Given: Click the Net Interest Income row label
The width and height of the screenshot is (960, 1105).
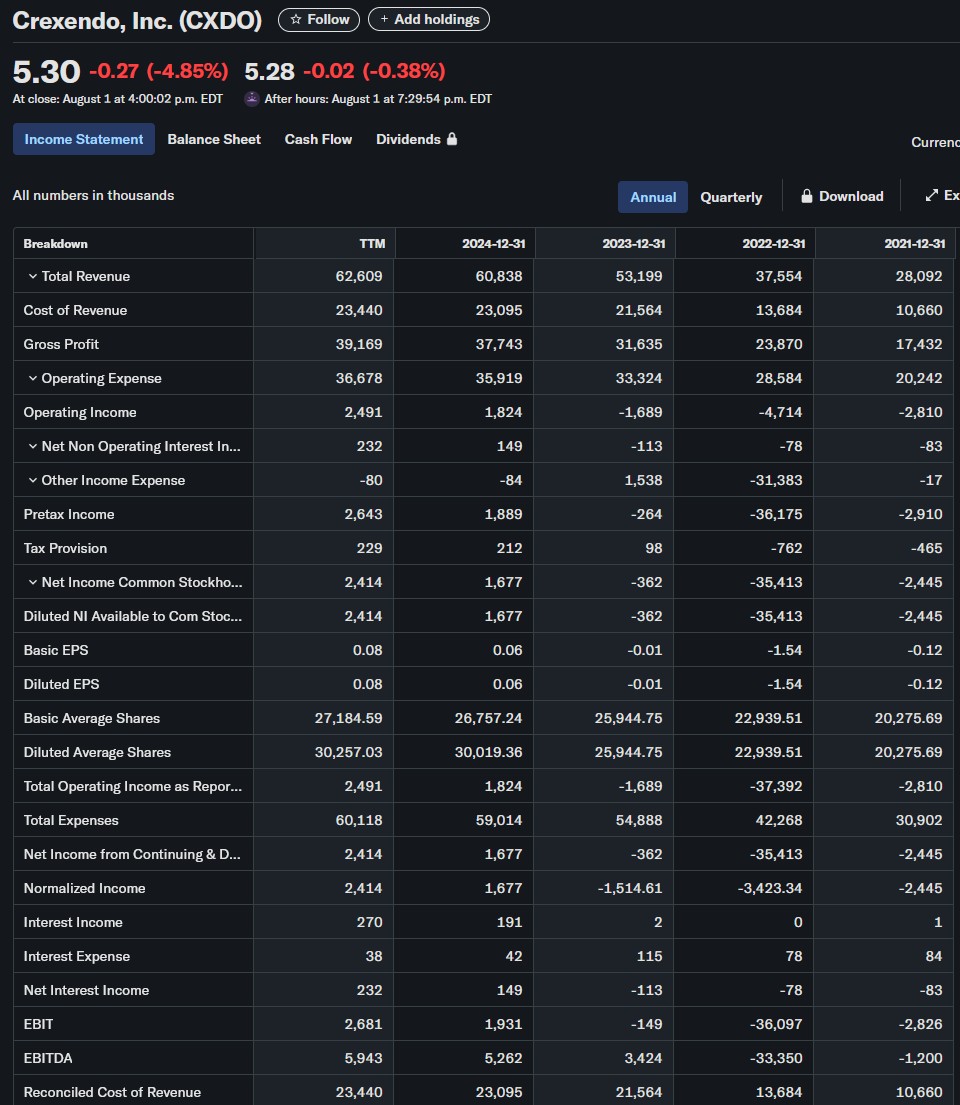Looking at the screenshot, I should coord(87,990).
